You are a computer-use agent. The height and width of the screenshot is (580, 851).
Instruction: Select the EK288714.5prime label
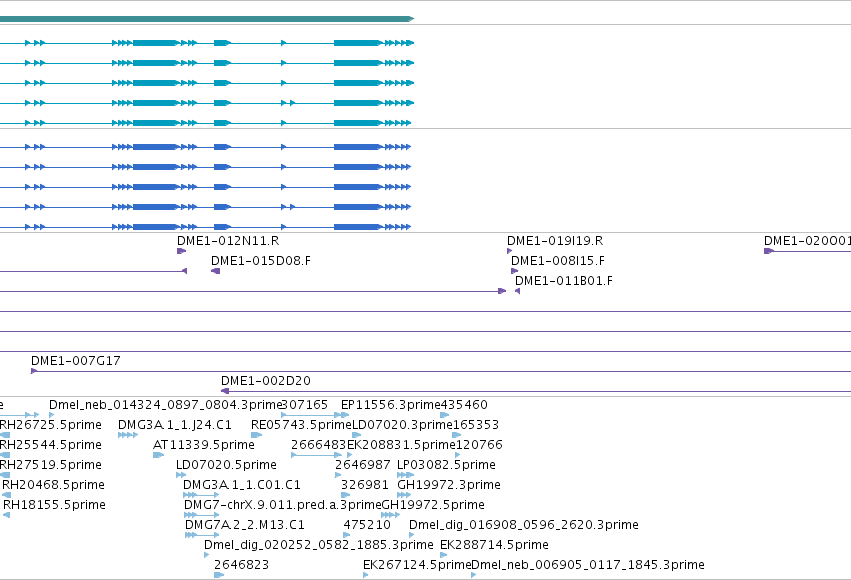[494, 545]
